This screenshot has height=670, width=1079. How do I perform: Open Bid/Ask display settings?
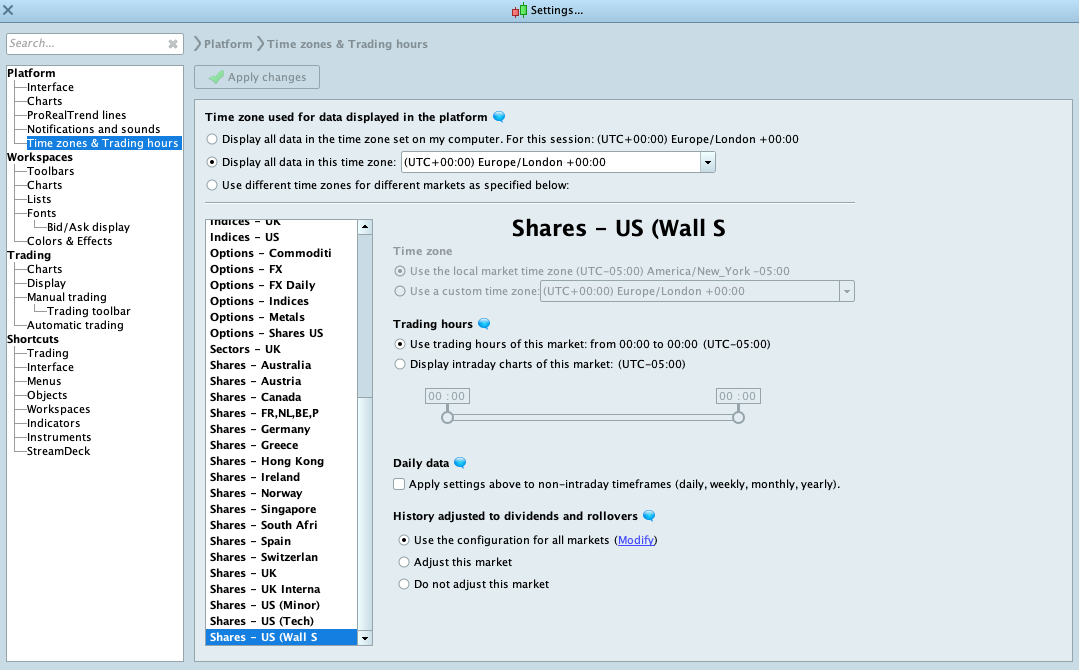point(88,227)
